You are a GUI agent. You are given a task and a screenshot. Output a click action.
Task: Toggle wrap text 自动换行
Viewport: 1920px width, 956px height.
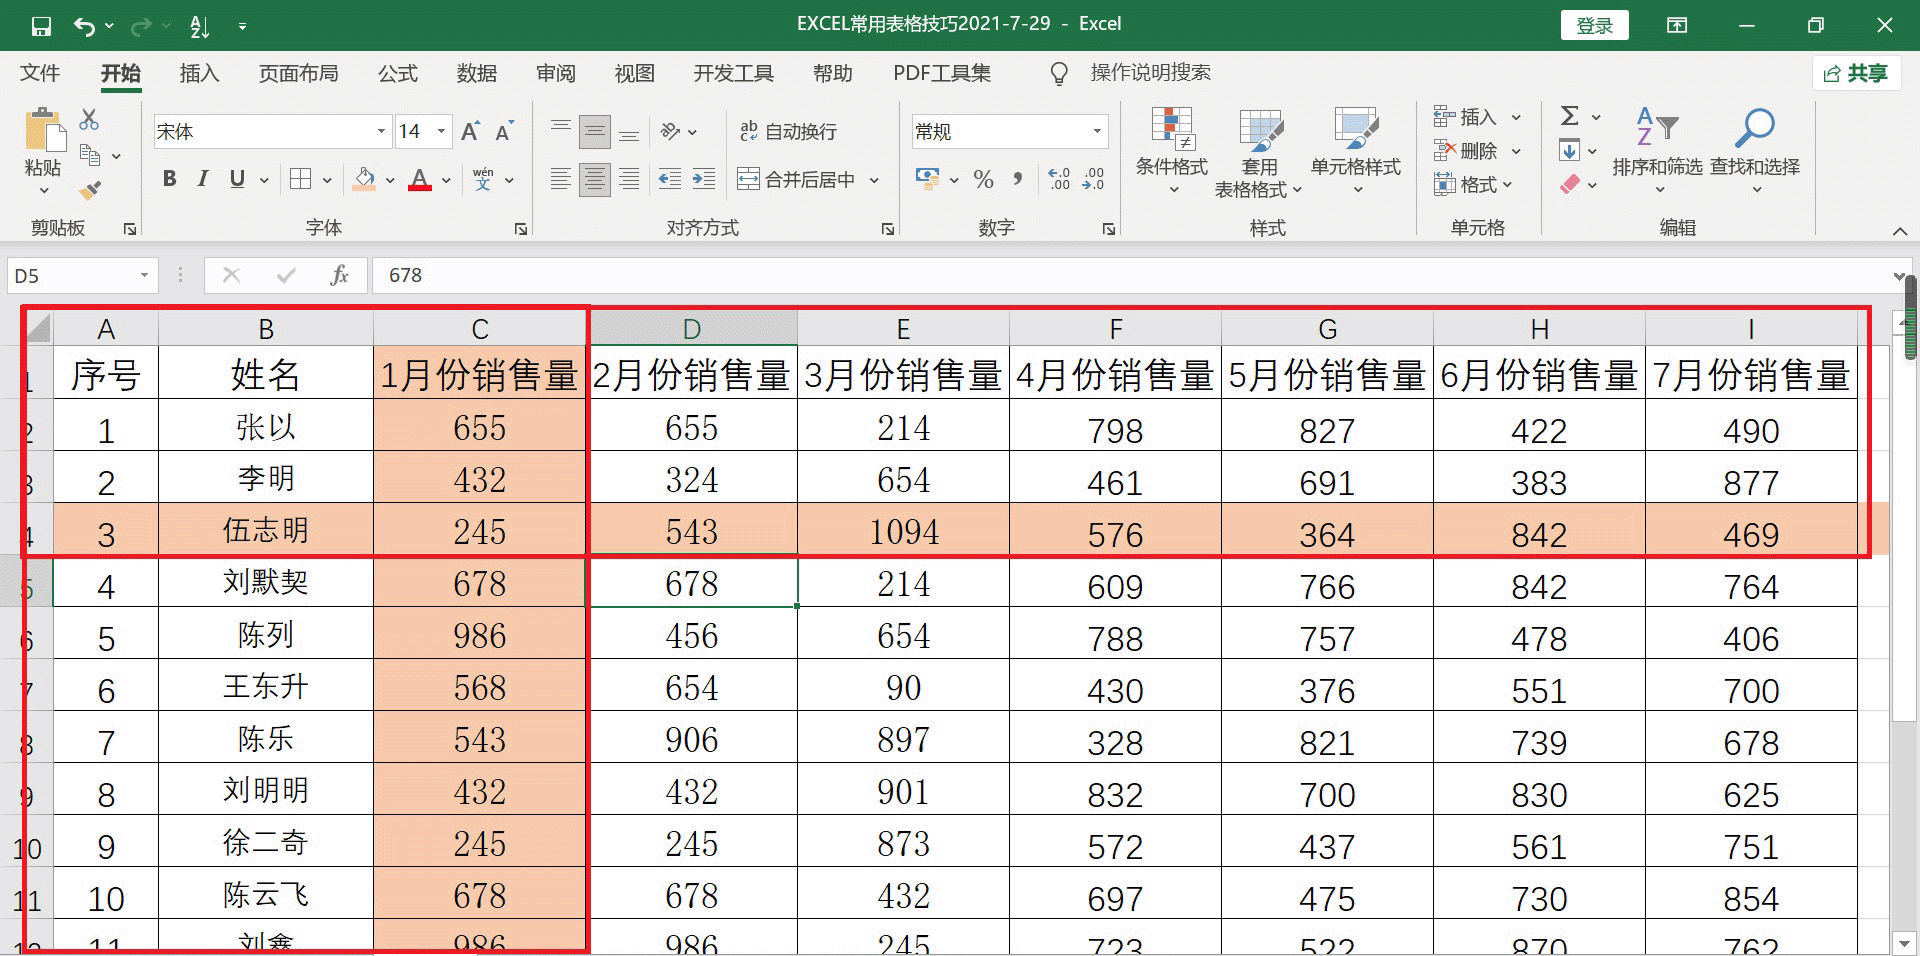tap(788, 131)
